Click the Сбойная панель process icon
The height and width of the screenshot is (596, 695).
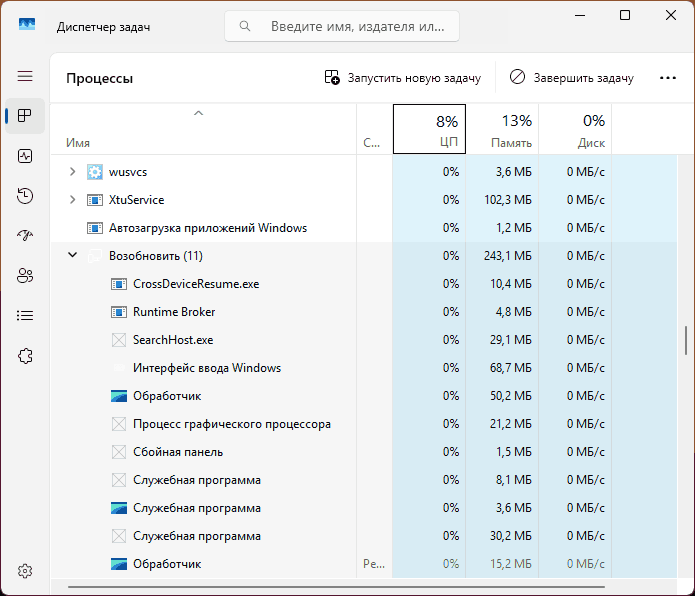click(119, 452)
